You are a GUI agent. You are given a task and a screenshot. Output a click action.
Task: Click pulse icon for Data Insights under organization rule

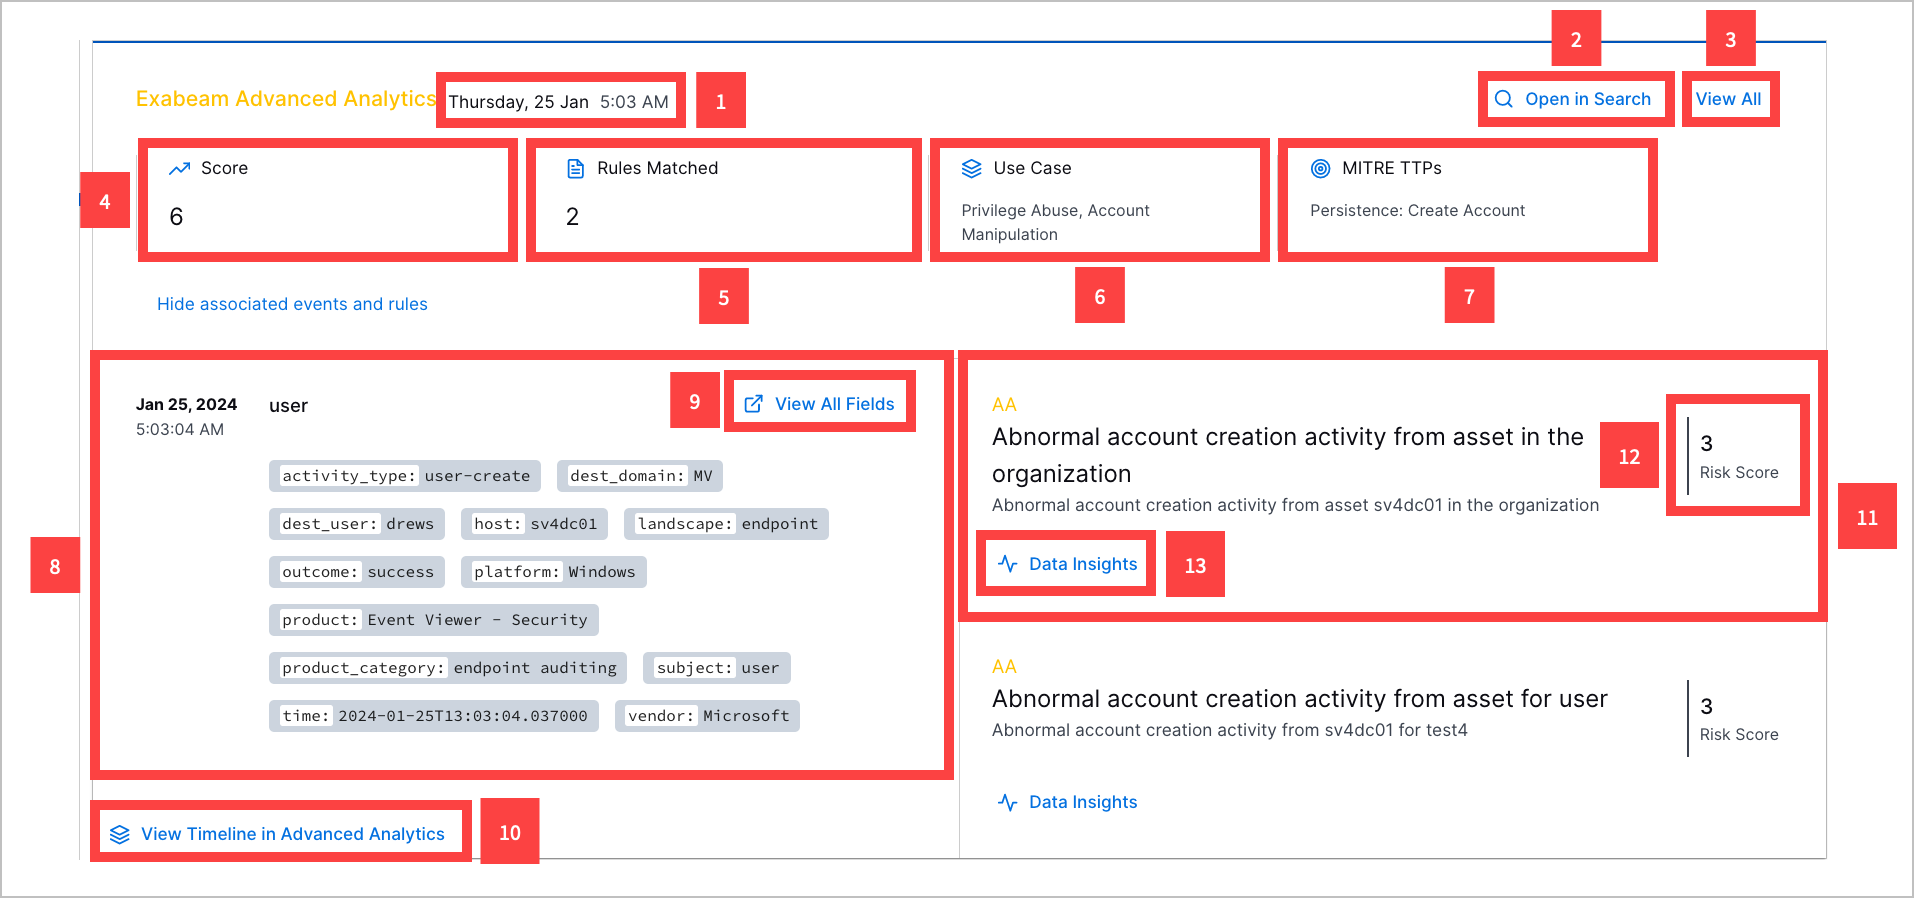coord(1008,564)
